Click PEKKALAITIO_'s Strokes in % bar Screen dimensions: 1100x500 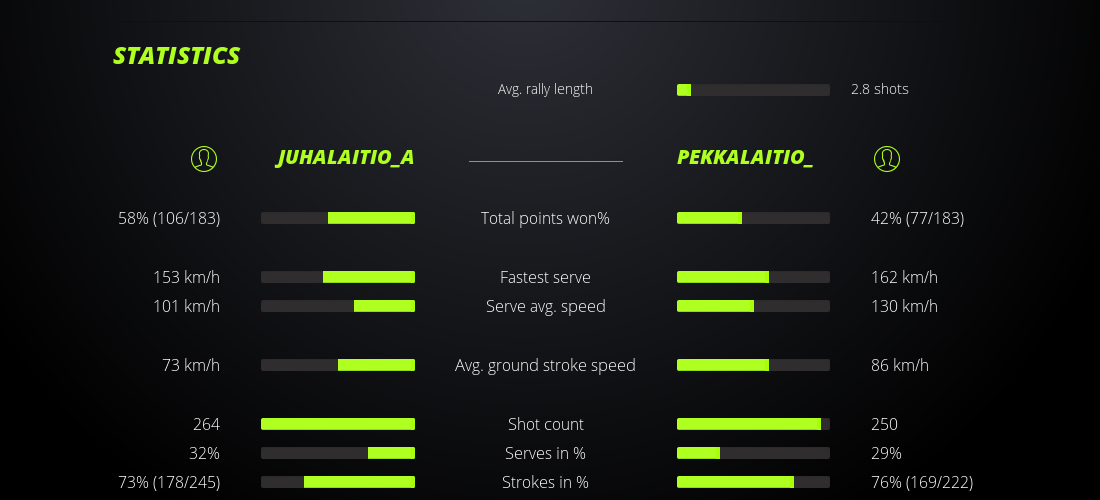click(753, 482)
